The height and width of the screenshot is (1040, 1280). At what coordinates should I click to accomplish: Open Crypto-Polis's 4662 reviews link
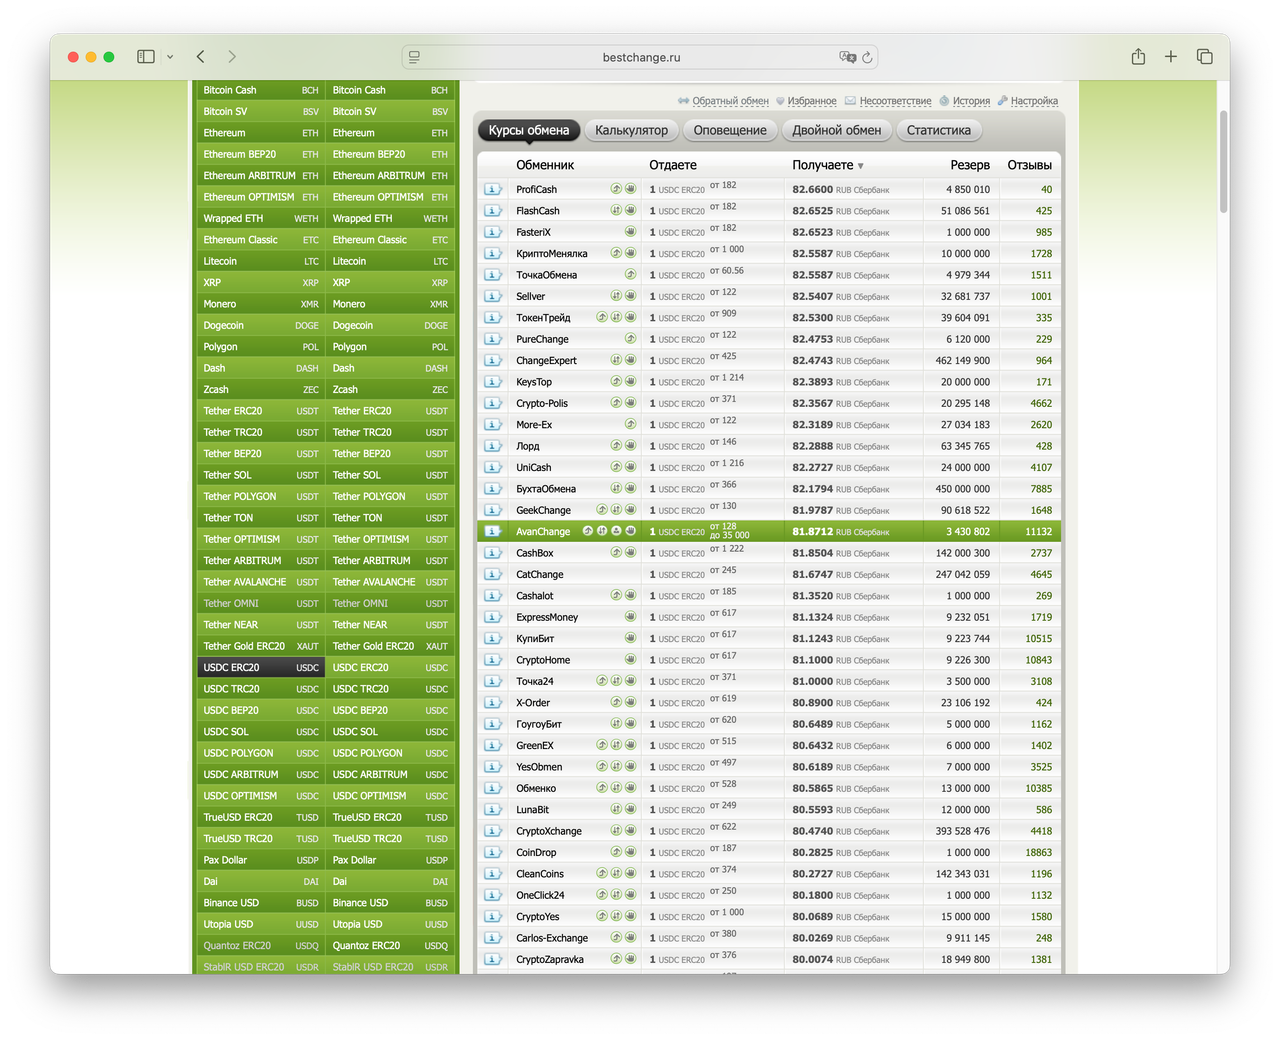coord(1041,404)
